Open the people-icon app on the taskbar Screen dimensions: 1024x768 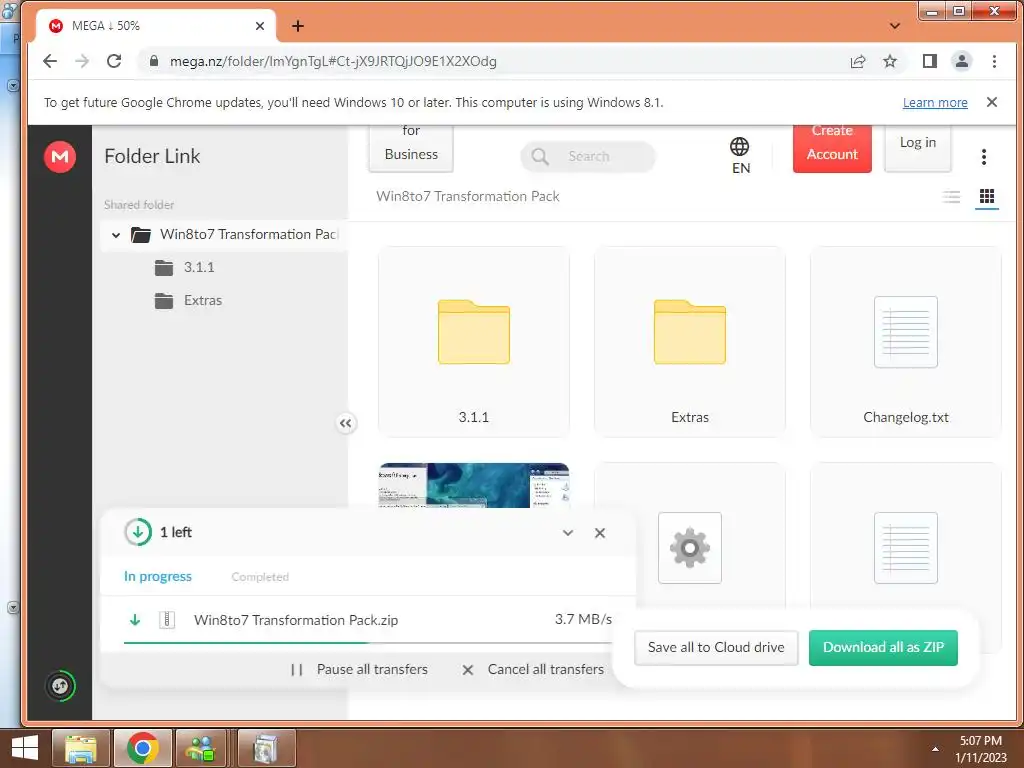(201, 748)
